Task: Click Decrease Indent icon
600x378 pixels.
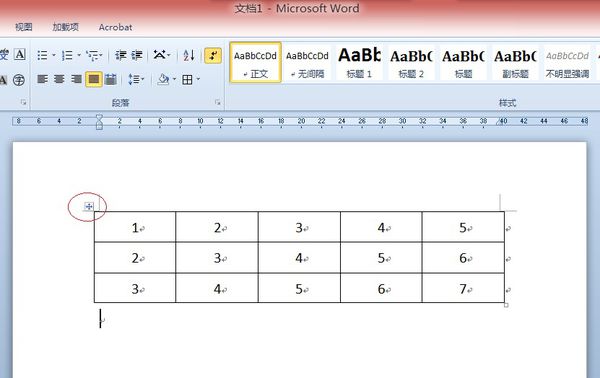Action: click(121, 56)
